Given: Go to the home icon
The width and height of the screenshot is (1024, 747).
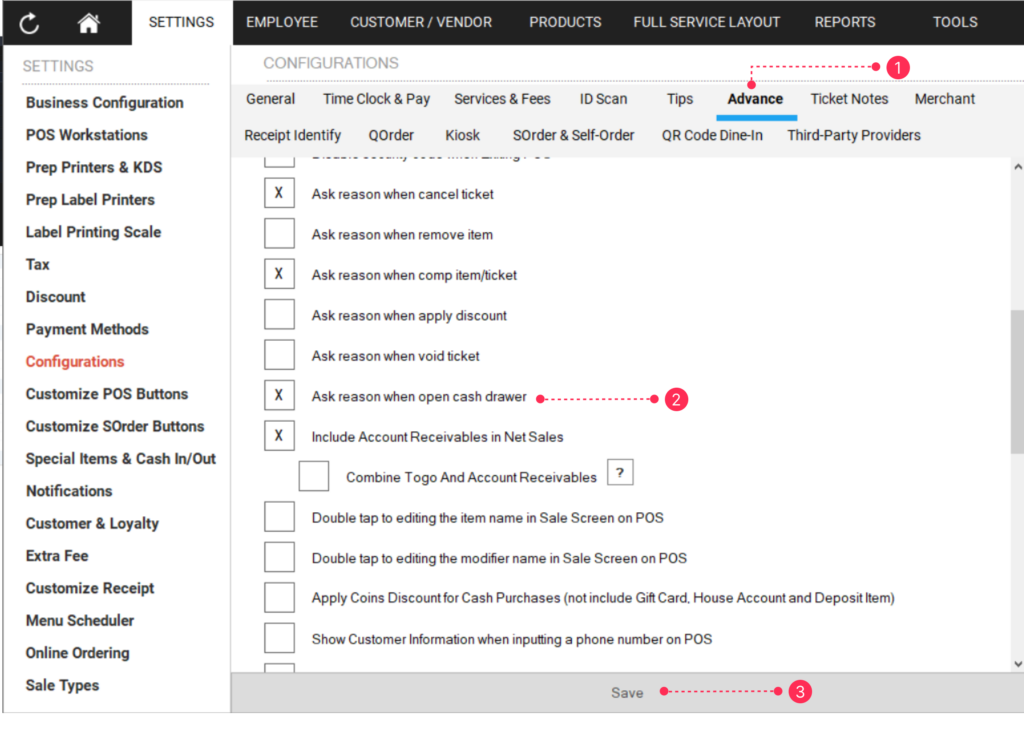Looking at the screenshot, I should click(x=88, y=23).
